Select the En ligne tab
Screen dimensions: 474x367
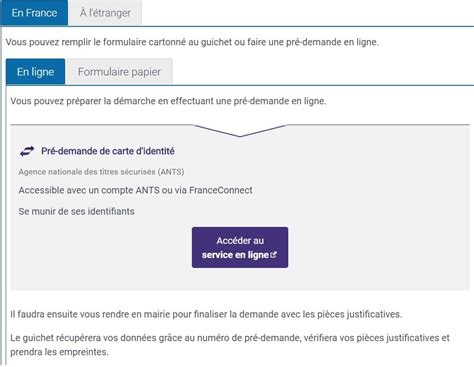[x=35, y=72]
